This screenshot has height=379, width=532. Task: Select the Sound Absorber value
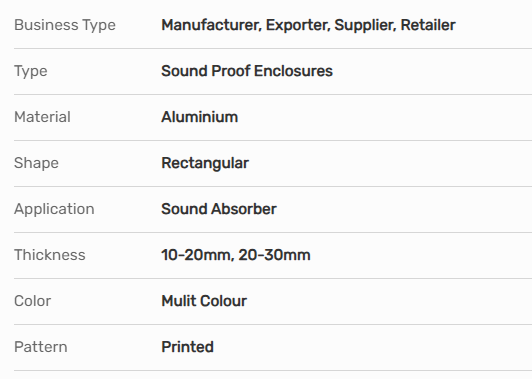[219, 209]
